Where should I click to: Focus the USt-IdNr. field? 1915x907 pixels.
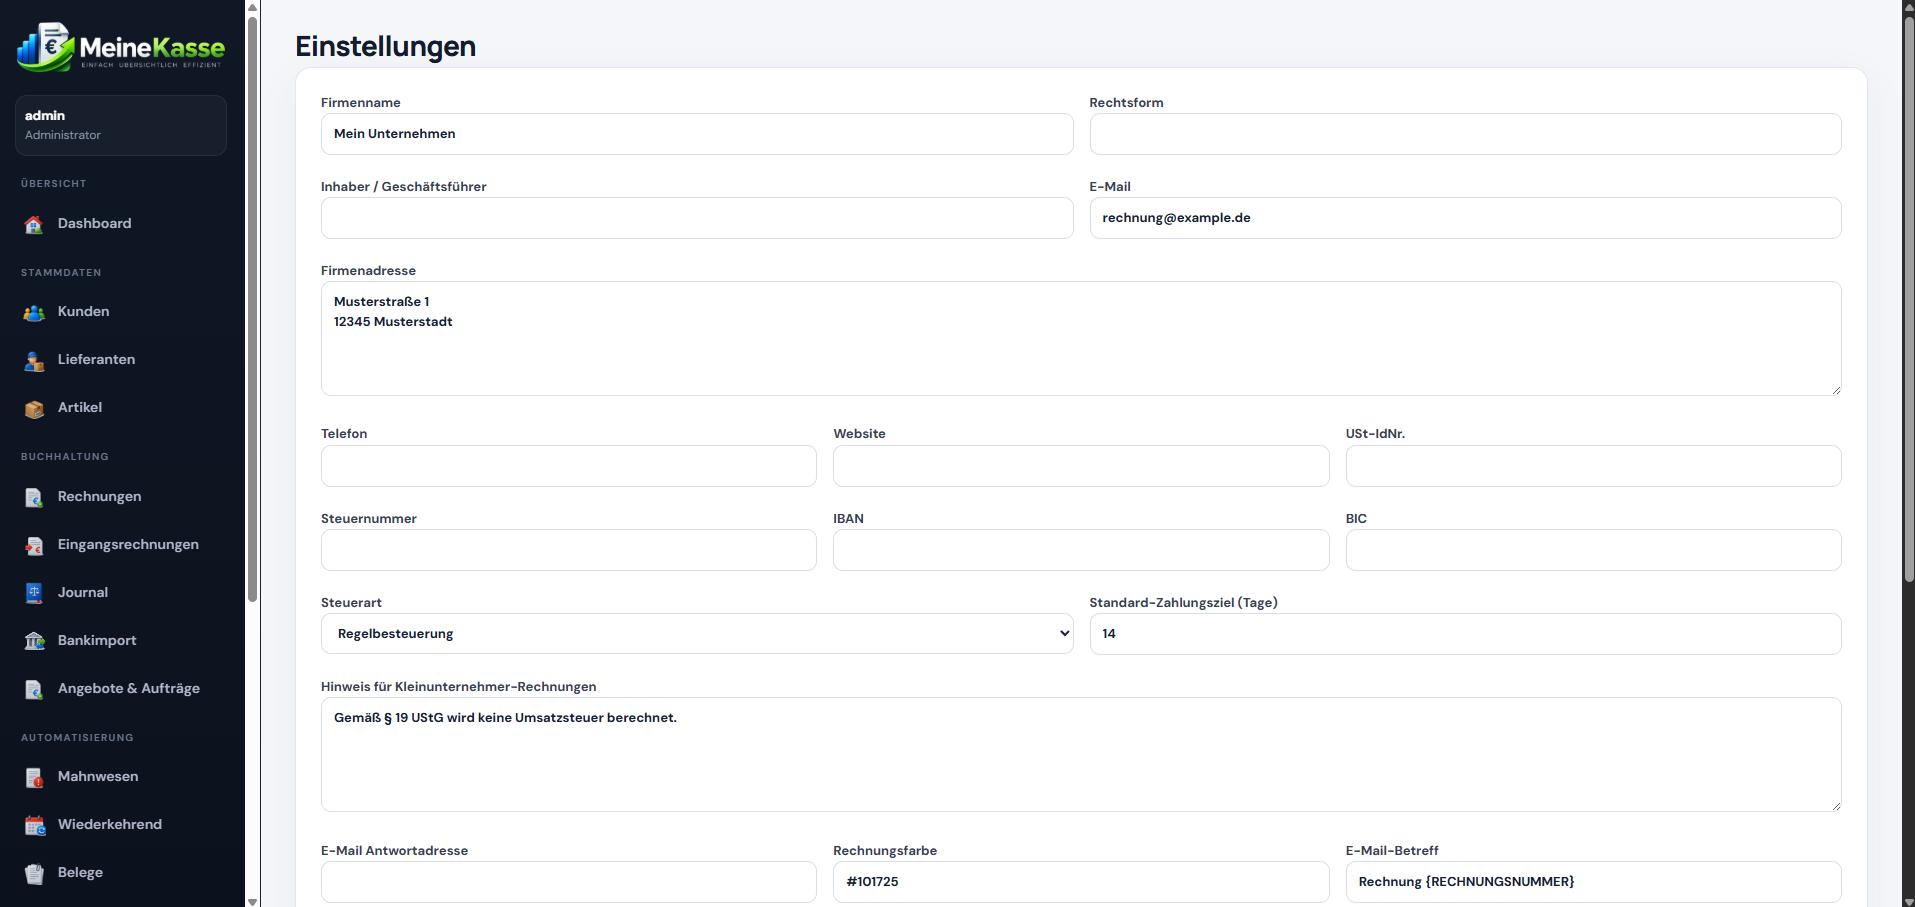tap(1593, 466)
